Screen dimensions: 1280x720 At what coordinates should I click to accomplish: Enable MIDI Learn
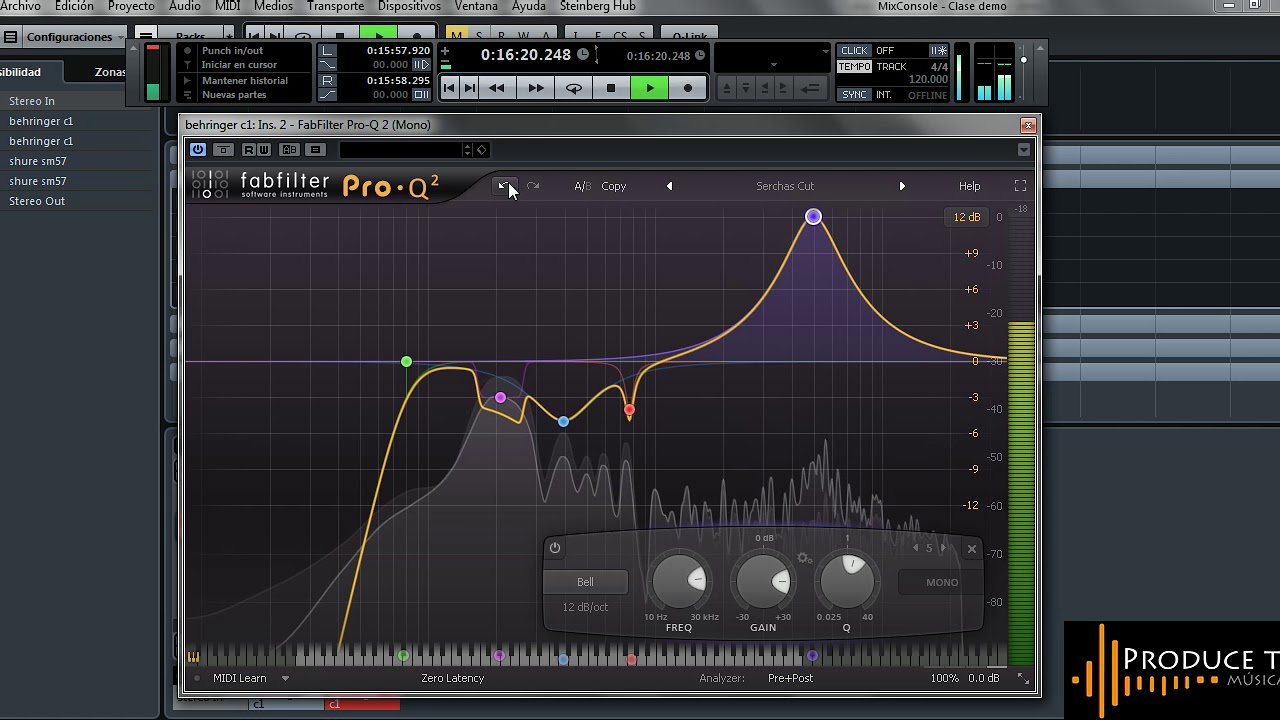240,678
